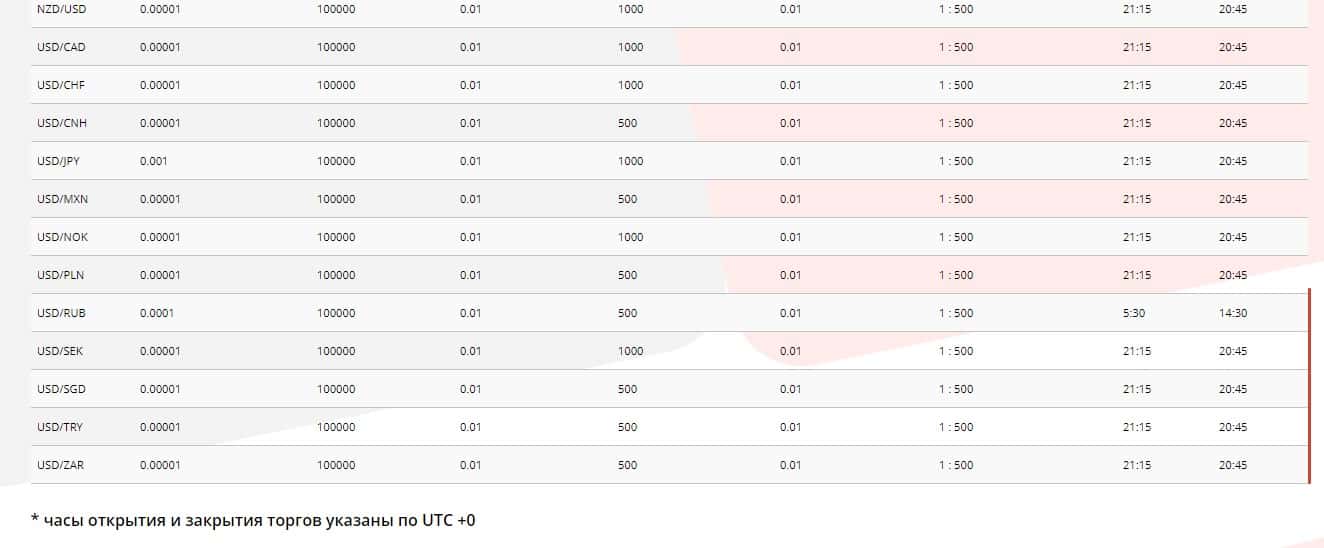Select the NZD/USD pair name

(x=61, y=9)
